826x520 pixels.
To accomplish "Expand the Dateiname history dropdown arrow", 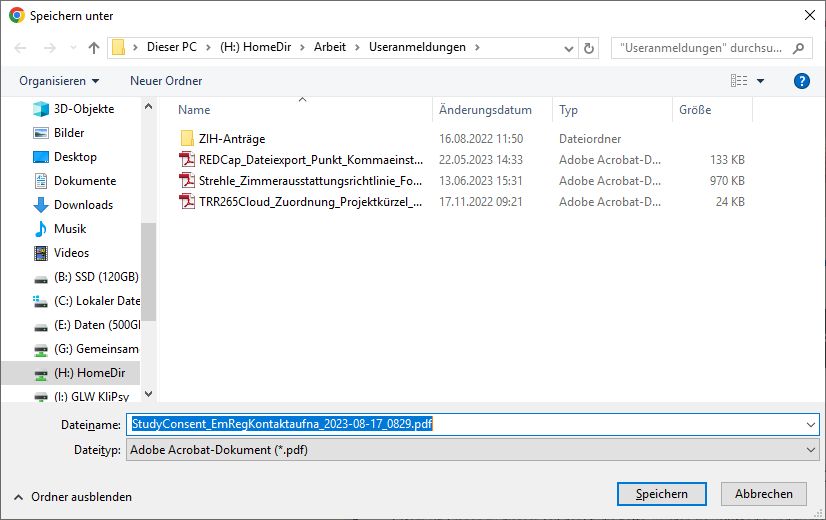I will 810,425.
